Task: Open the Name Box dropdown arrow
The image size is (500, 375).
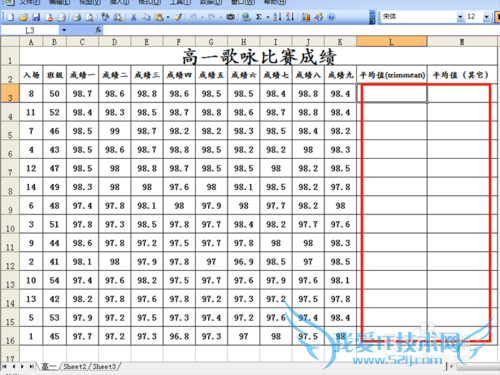Action: point(64,30)
